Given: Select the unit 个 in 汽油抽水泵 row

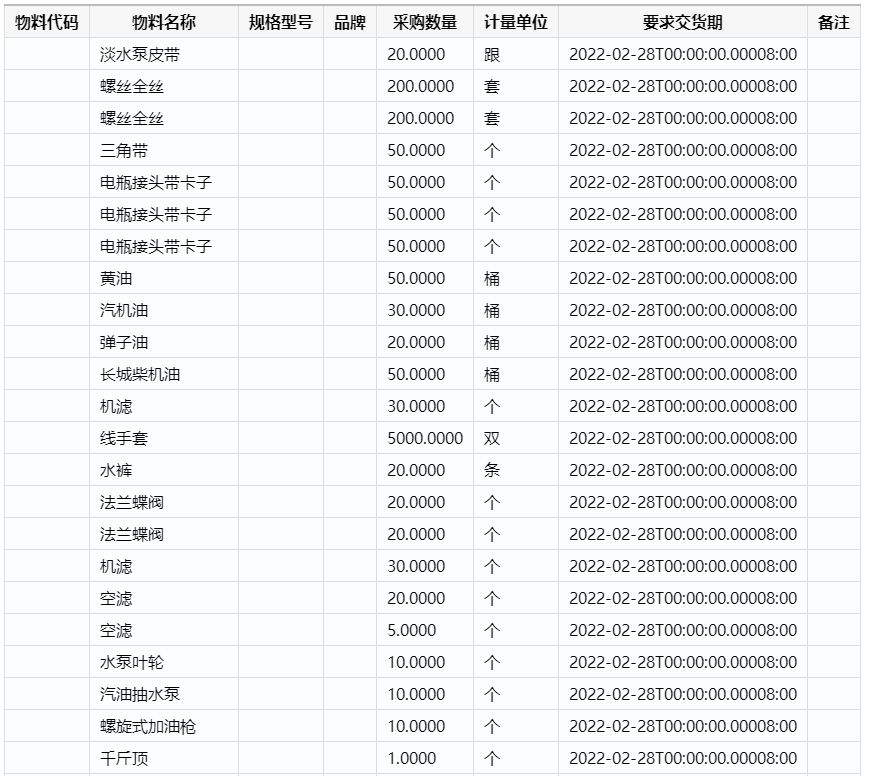Looking at the screenshot, I should 516,695.
